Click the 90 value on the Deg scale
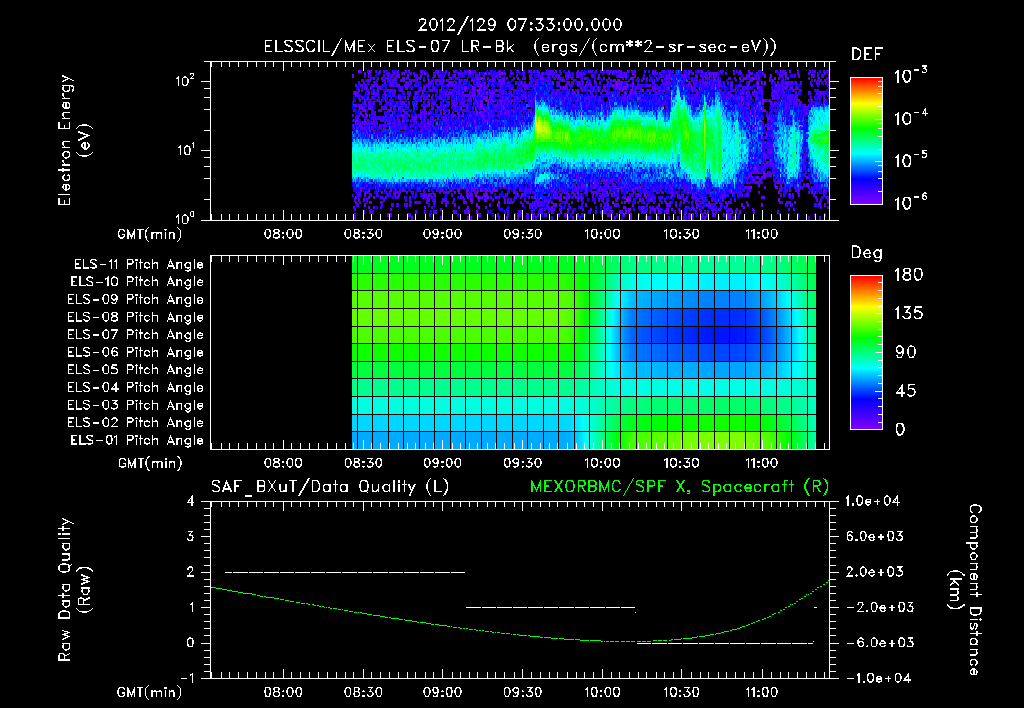 [x=906, y=353]
